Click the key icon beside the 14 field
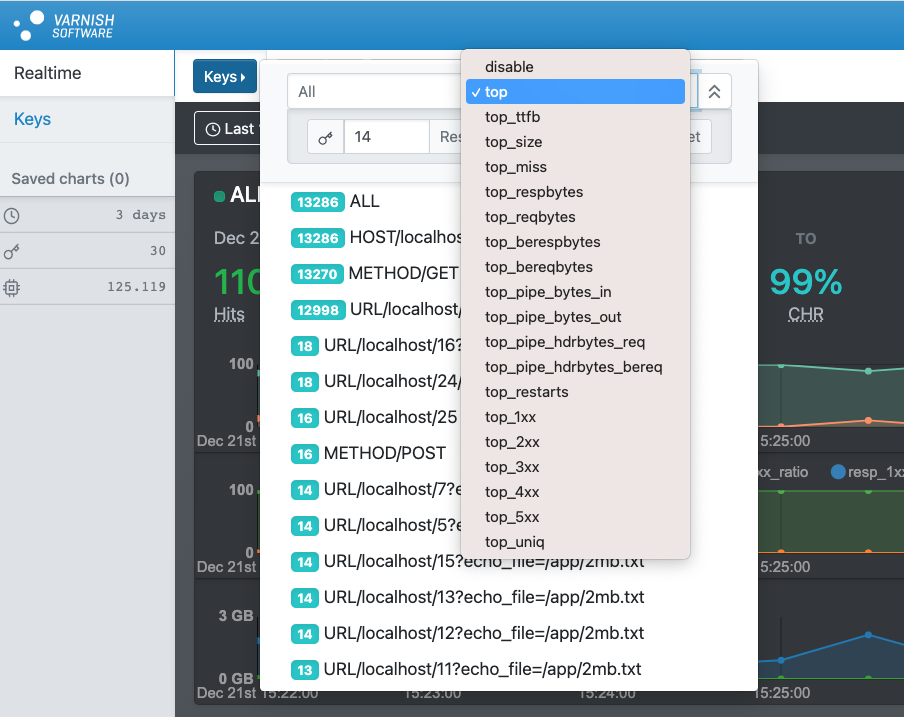The image size is (904, 717). click(325, 137)
